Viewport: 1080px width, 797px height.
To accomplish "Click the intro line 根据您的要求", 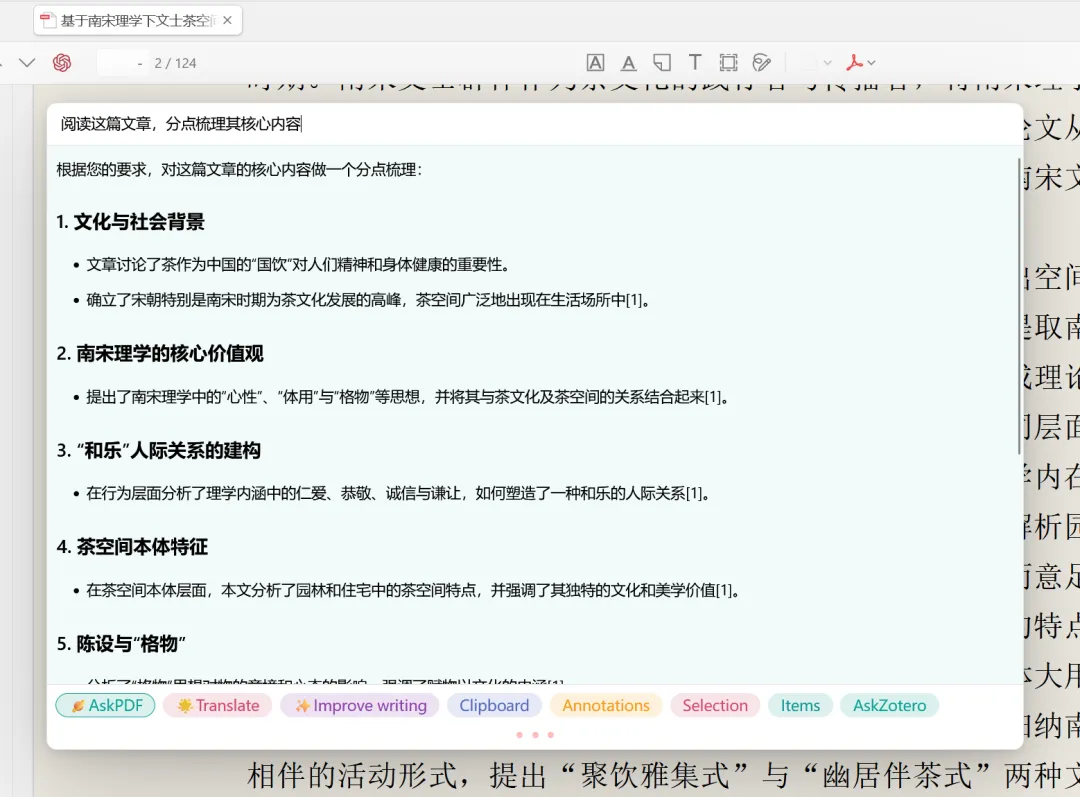I will pyautogui.click(x=239, y=169).
